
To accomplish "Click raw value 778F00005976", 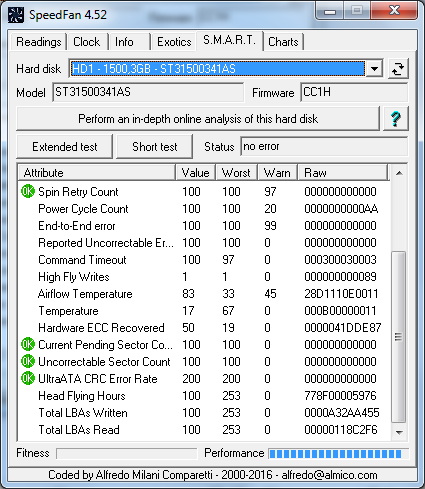I will point(340,396).
